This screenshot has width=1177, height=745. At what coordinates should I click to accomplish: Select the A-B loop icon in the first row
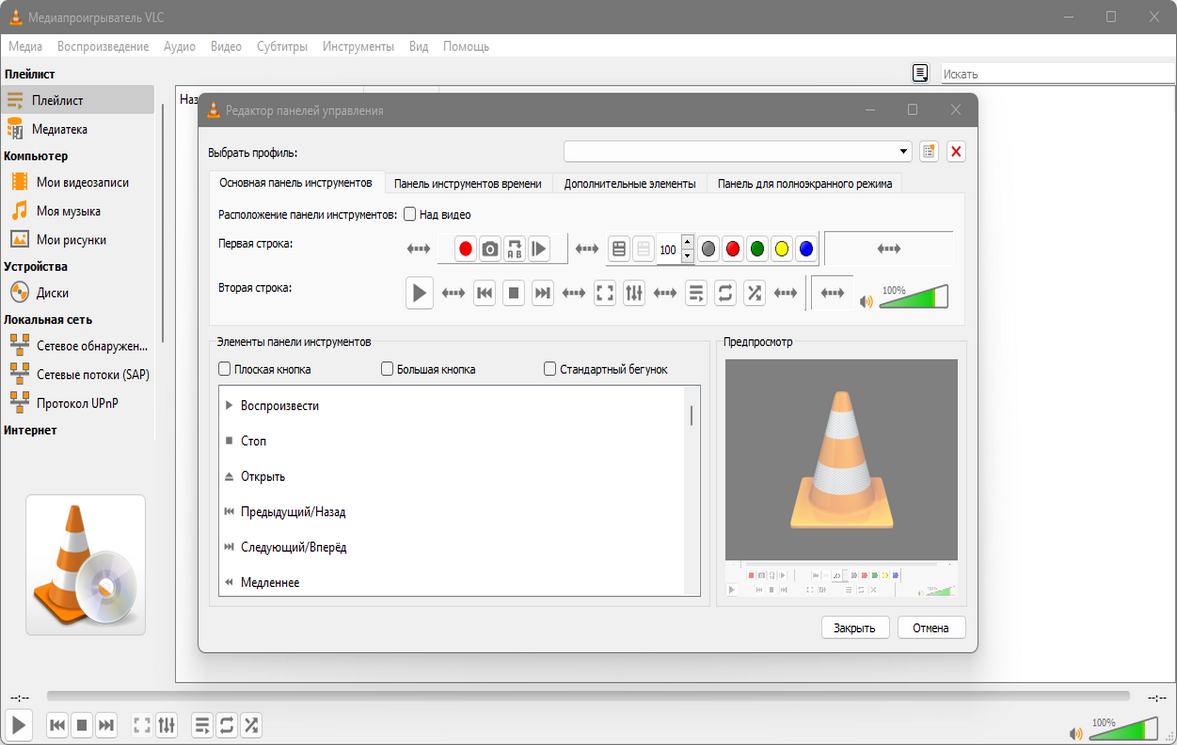click(x=514, y=249)
